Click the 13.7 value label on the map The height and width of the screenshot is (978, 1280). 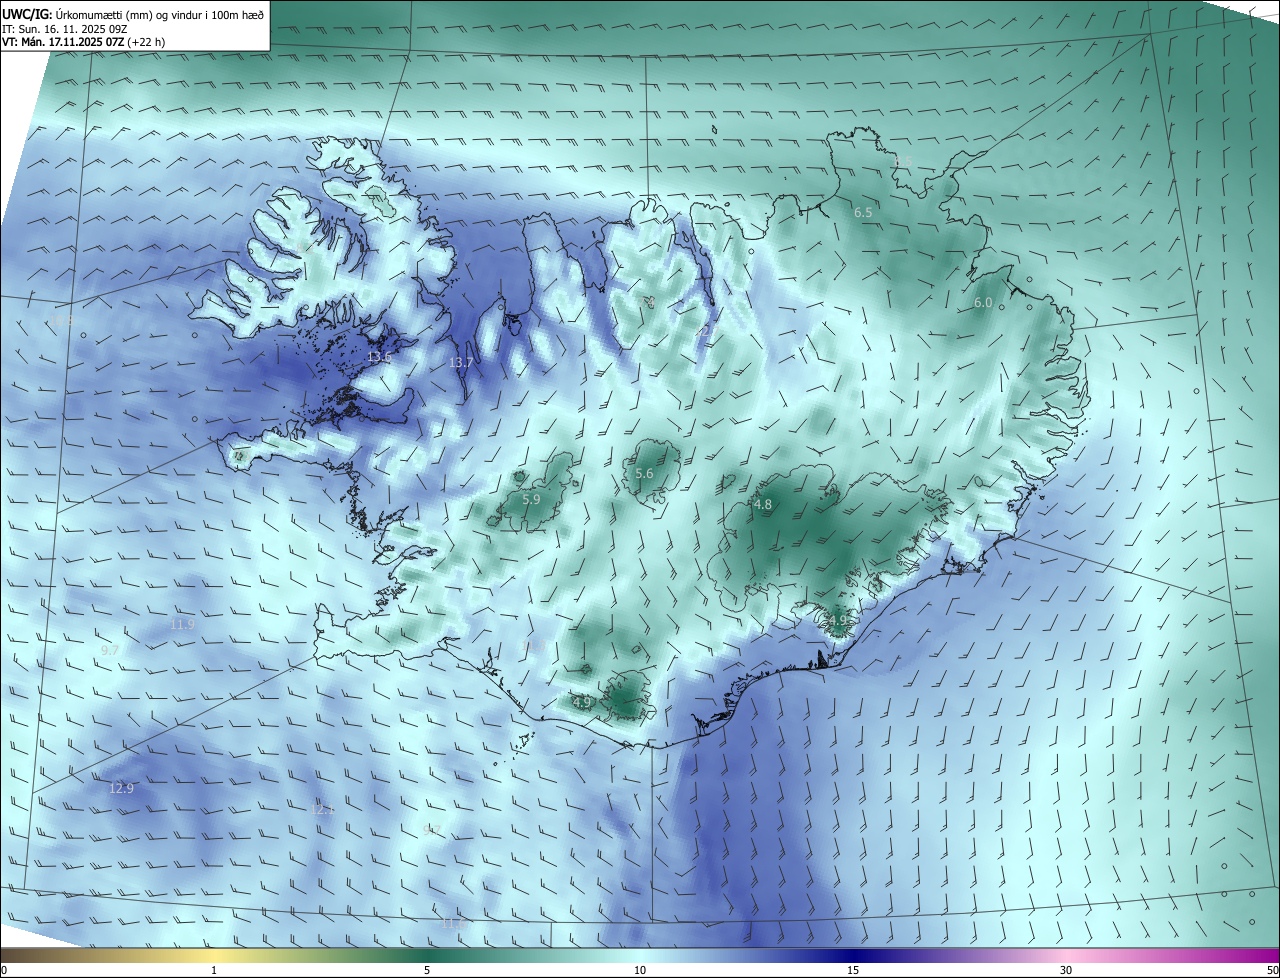coord(460,363)
